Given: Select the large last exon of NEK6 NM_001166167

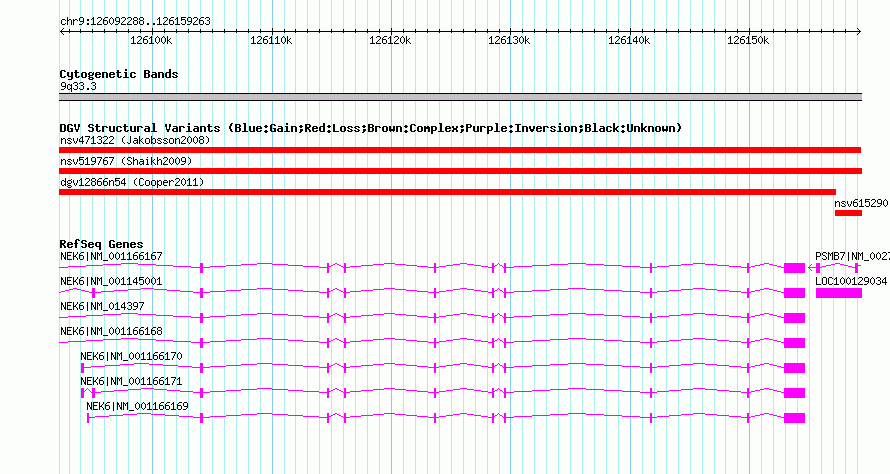Looking at the screenshot, I should [x=795, y=268].
